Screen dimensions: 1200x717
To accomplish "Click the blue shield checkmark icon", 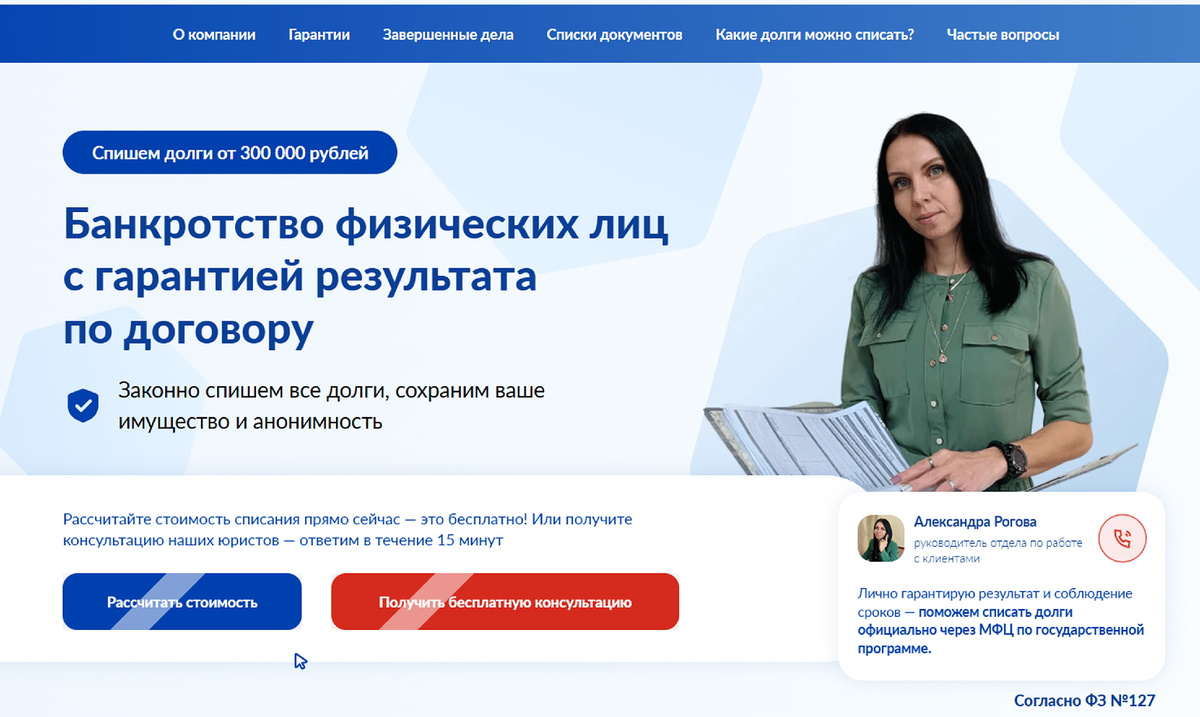I will point(82,405).
